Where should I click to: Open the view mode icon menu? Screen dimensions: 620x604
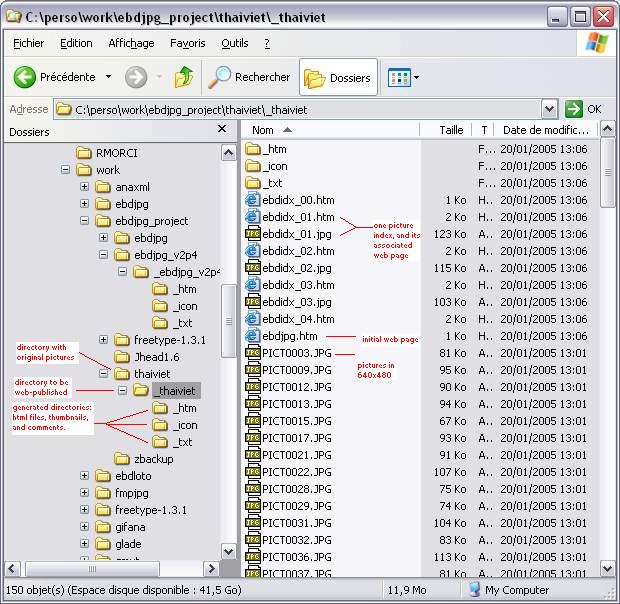[399, 77]
